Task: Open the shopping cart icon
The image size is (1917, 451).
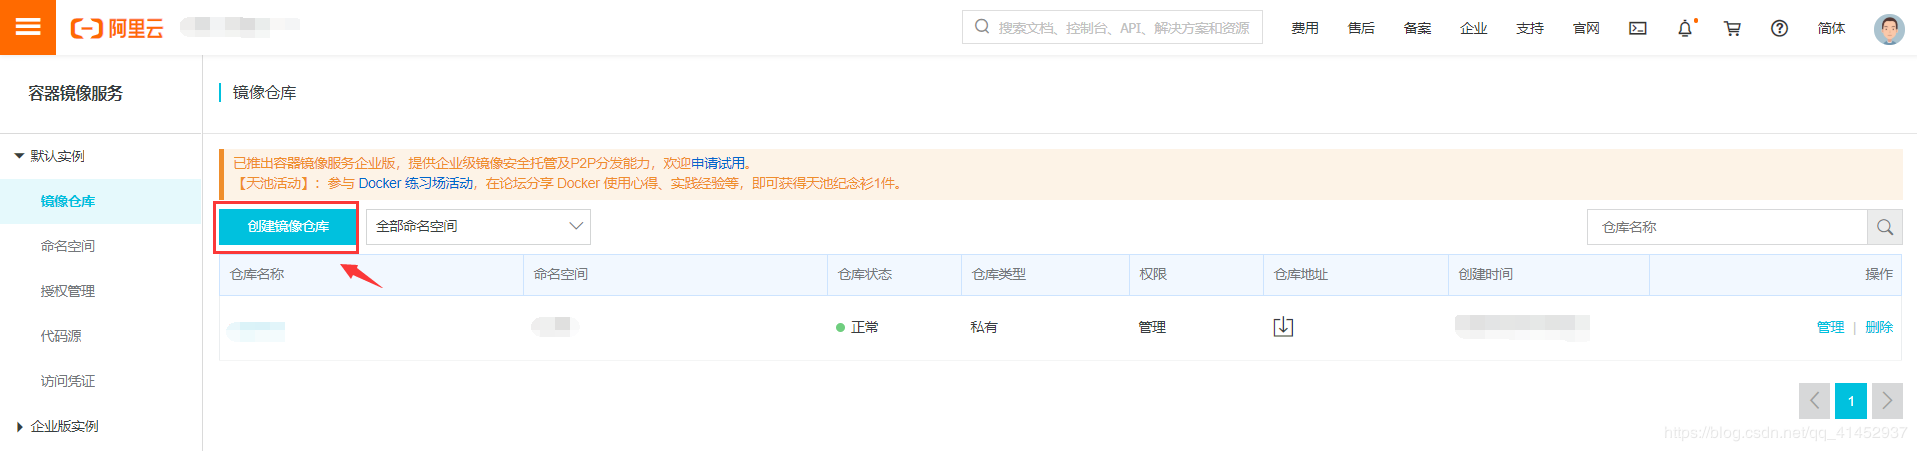Action: click(1732, 28)
